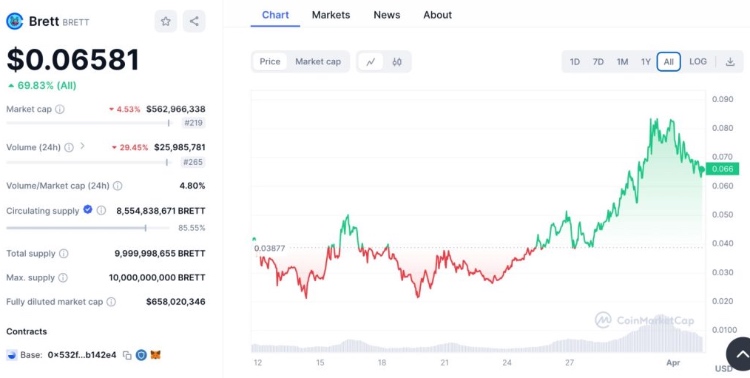Toggle LOG scale on chart

(698, 62)
